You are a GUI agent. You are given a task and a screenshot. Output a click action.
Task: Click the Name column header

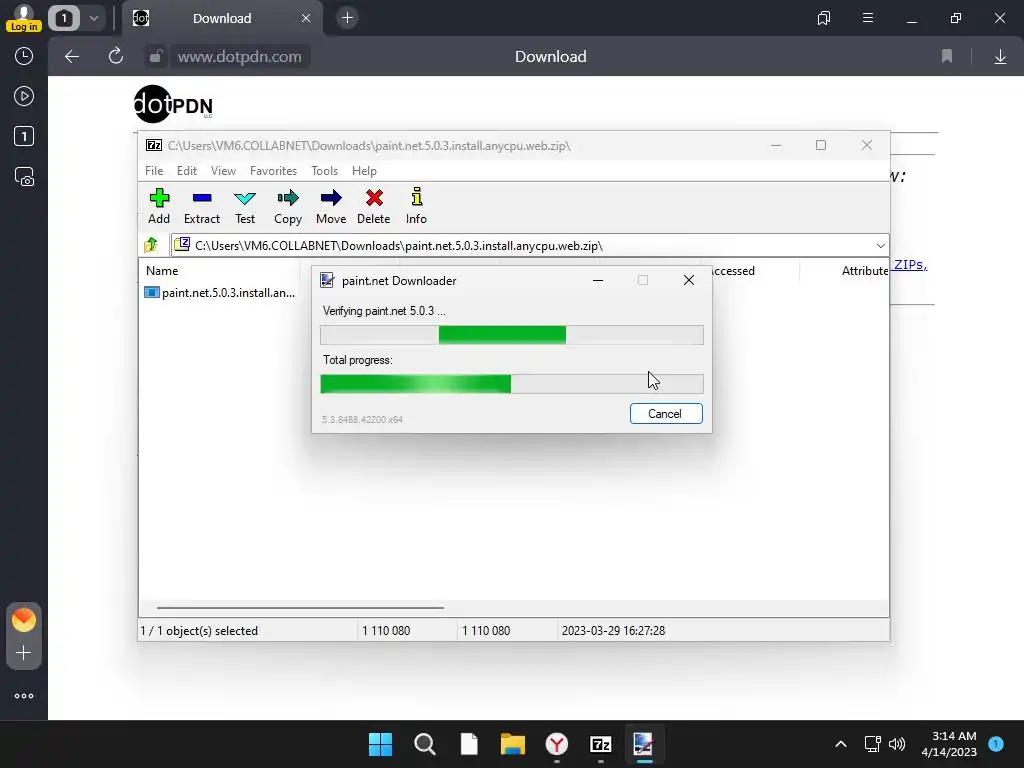tap(162, 270)
